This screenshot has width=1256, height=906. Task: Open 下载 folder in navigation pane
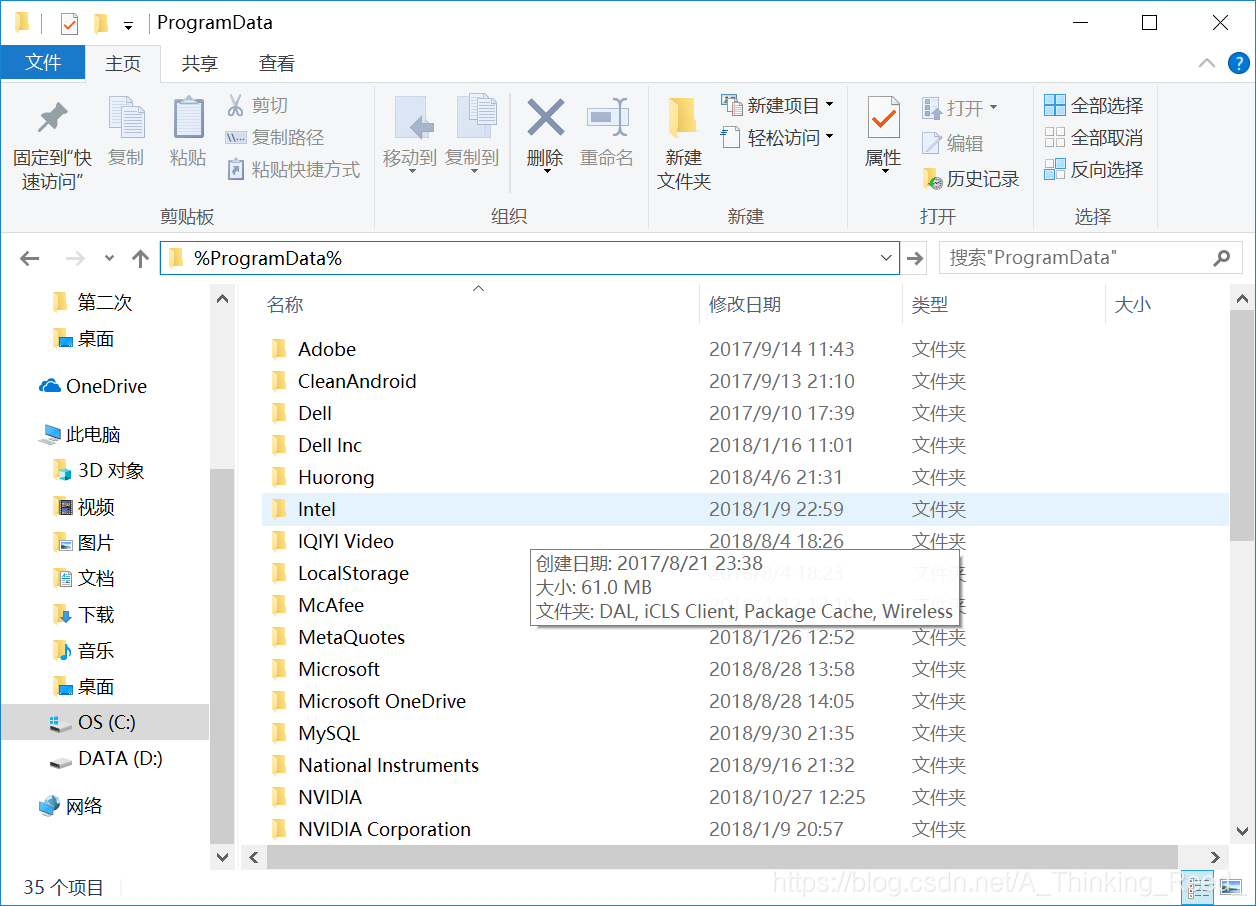[83, 614]
